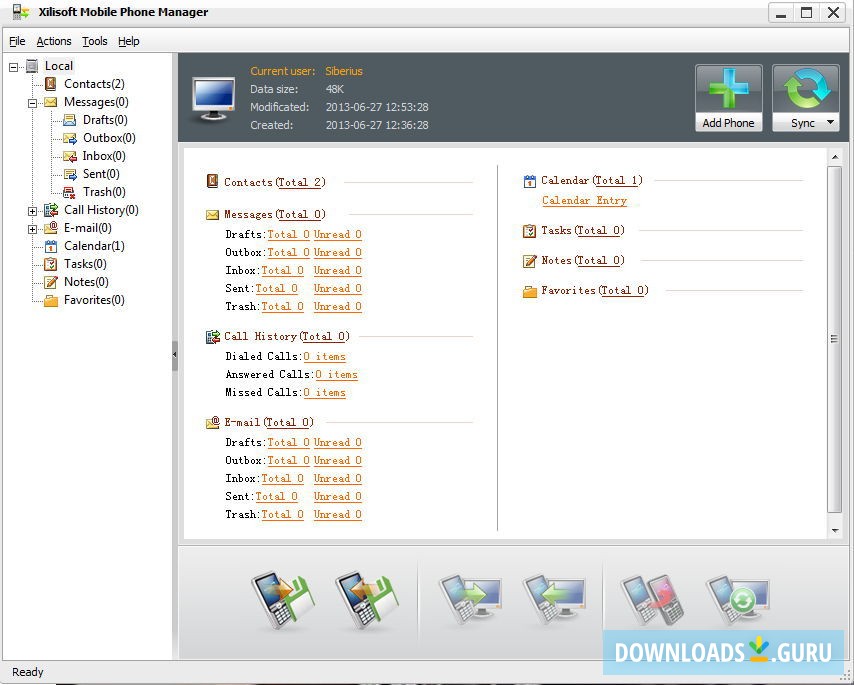Select Calendar(1) in tree
The width and height of the screenshot is (854, 685).
tap(94, 246)
